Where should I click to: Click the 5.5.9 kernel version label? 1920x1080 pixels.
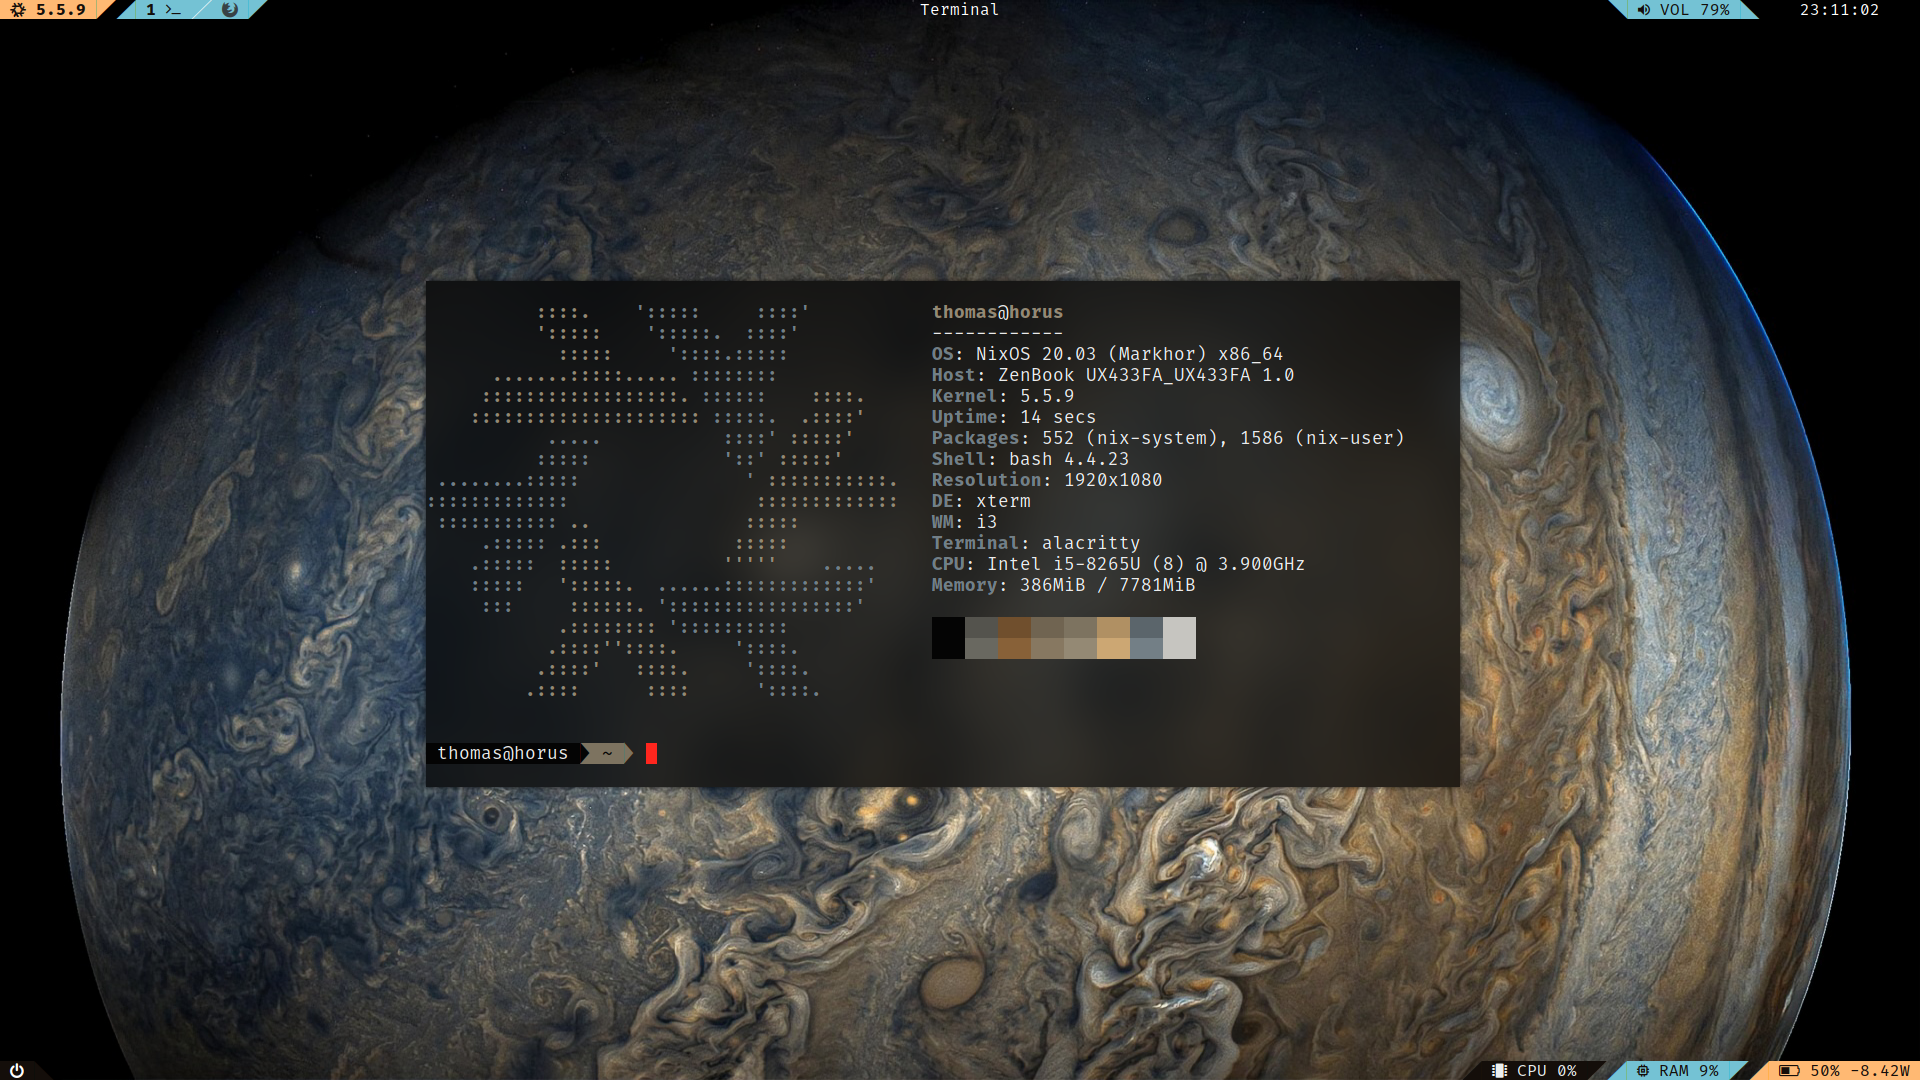[61, 10]
